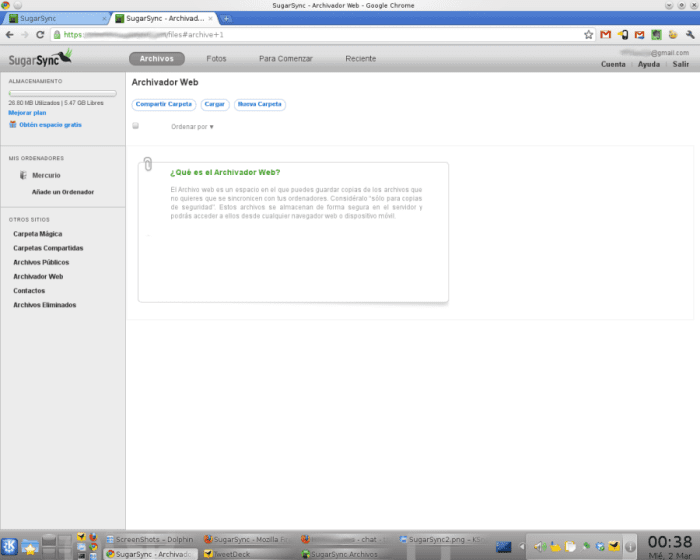Open the Ayuda link

click(x=649, y=64)
